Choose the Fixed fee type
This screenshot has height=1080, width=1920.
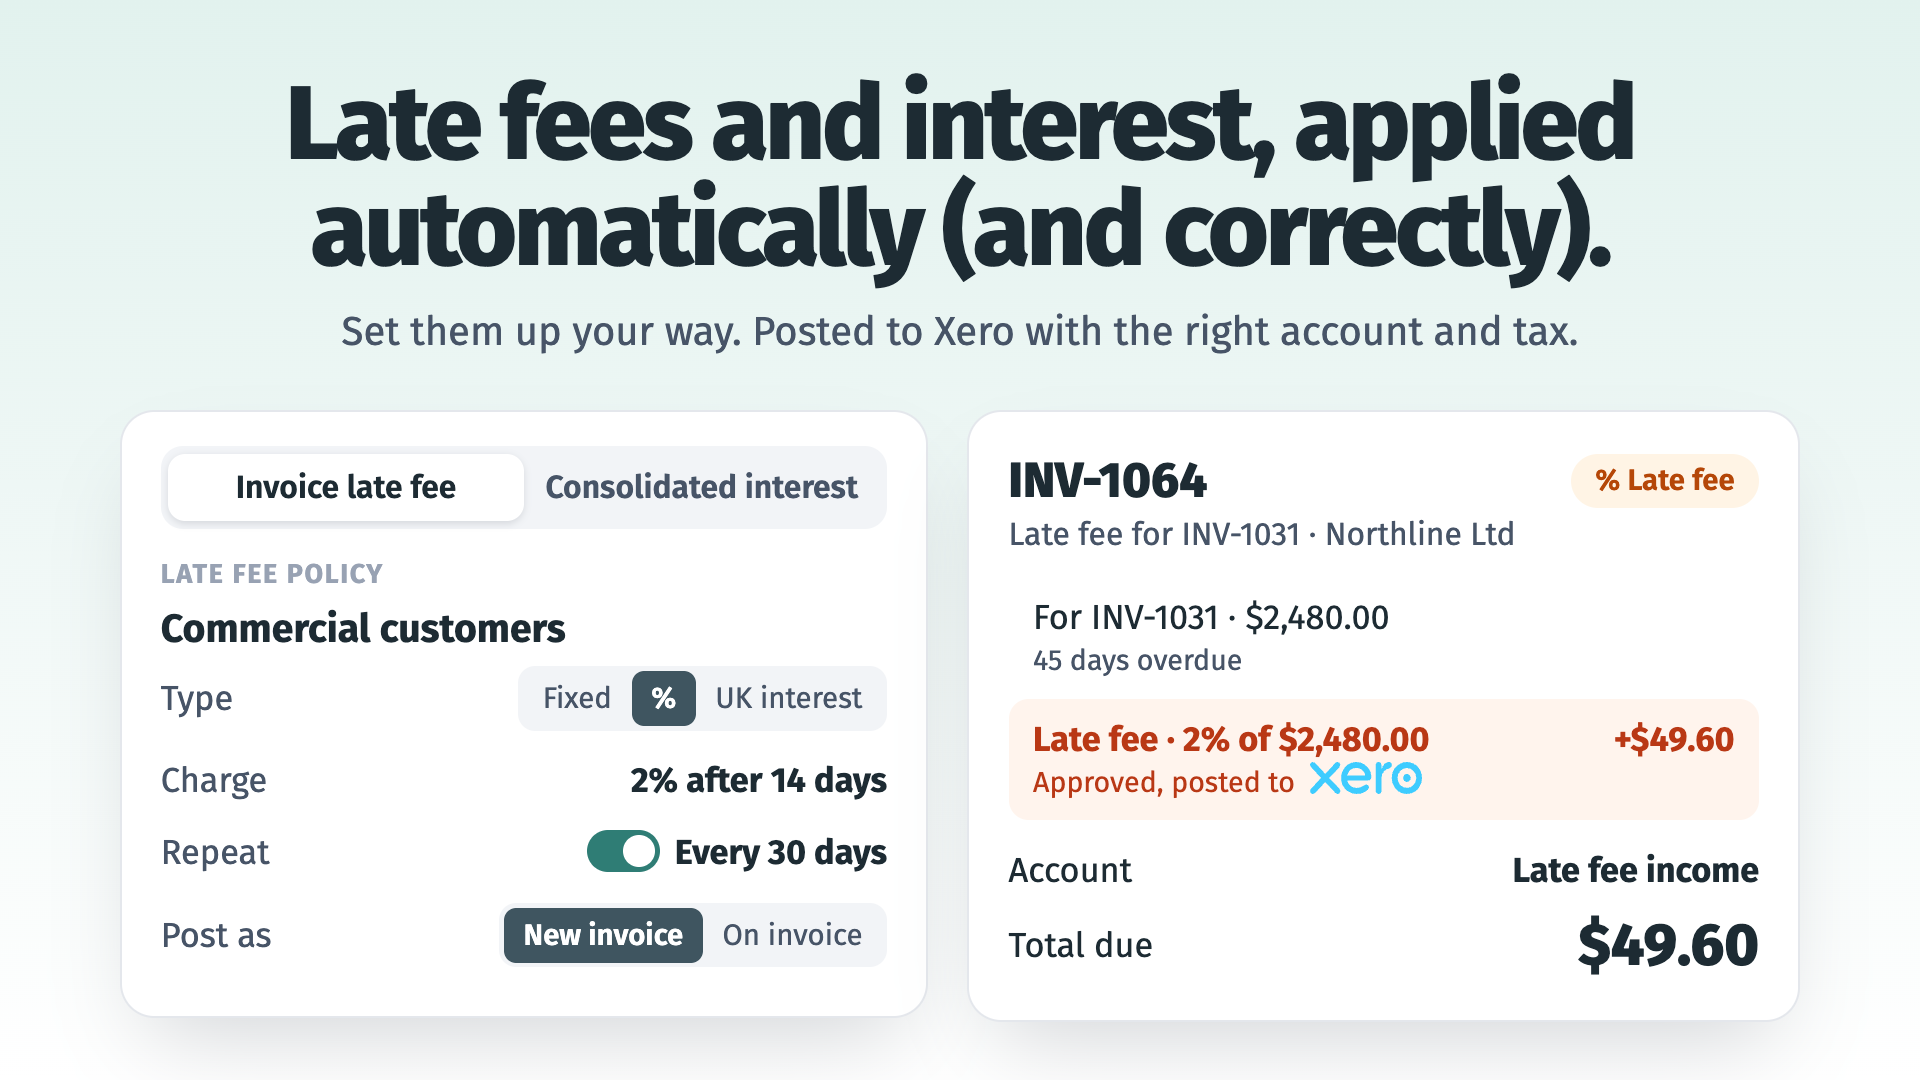pyautogui.click(x=576, y=698)
